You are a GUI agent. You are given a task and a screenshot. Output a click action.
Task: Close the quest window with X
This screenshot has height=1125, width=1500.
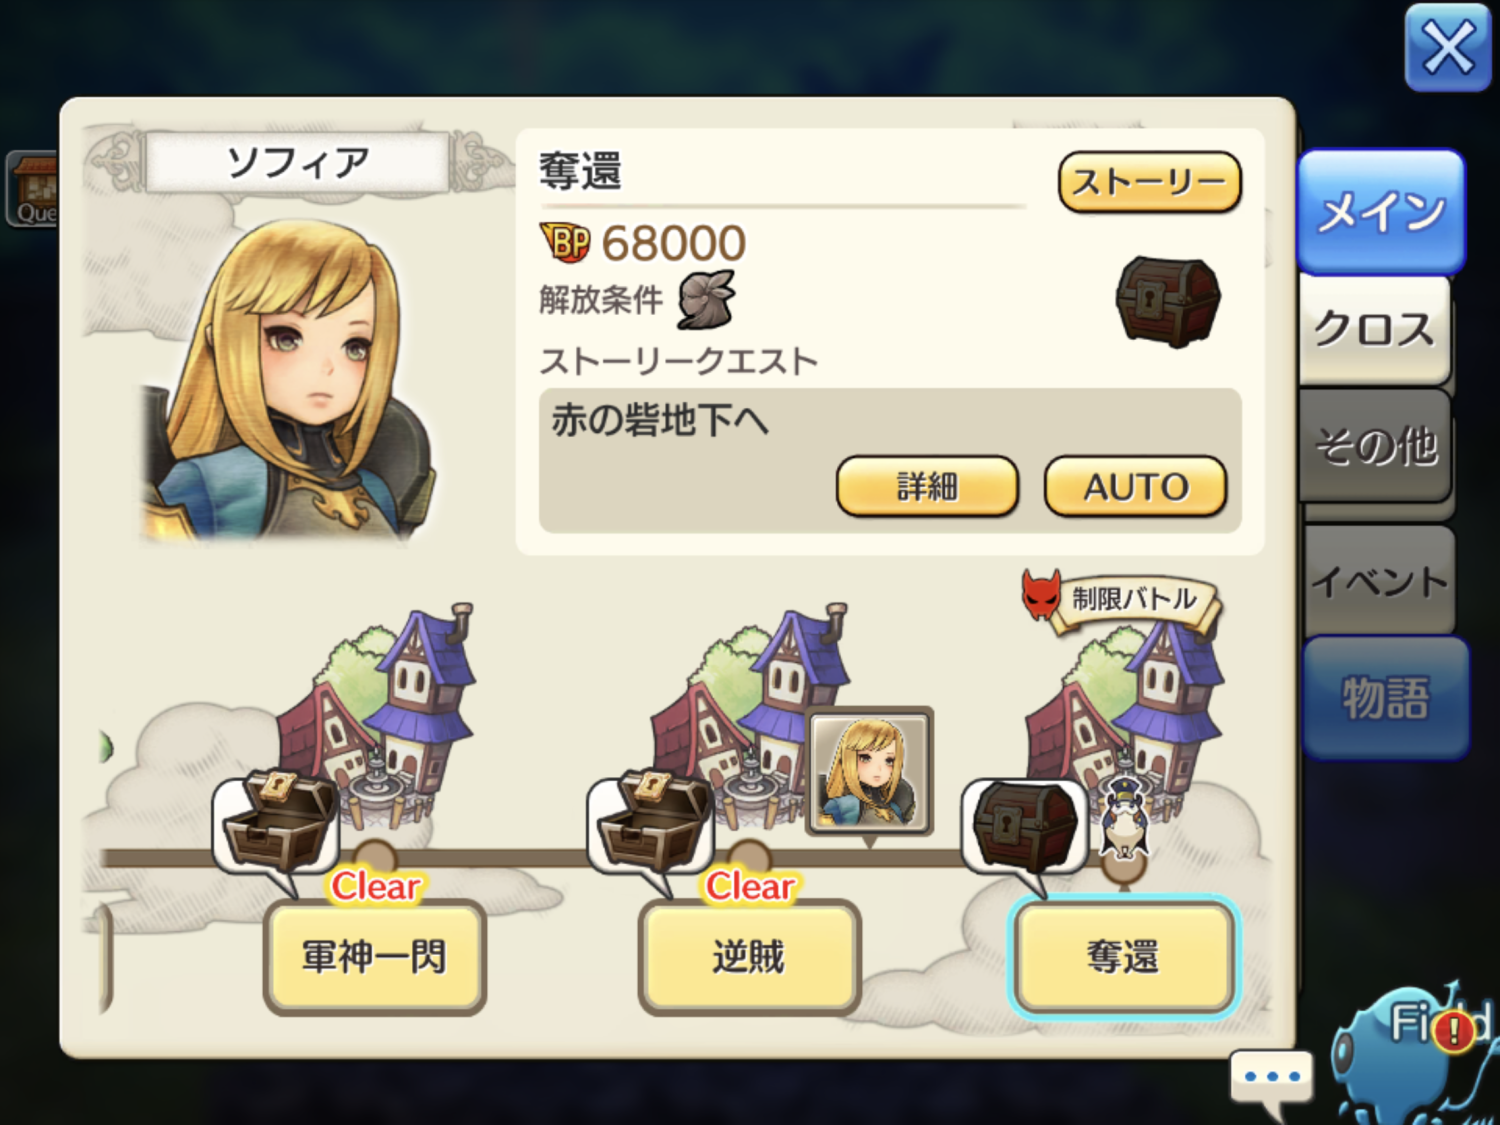pyautogui.click(x=1447, y=47)
